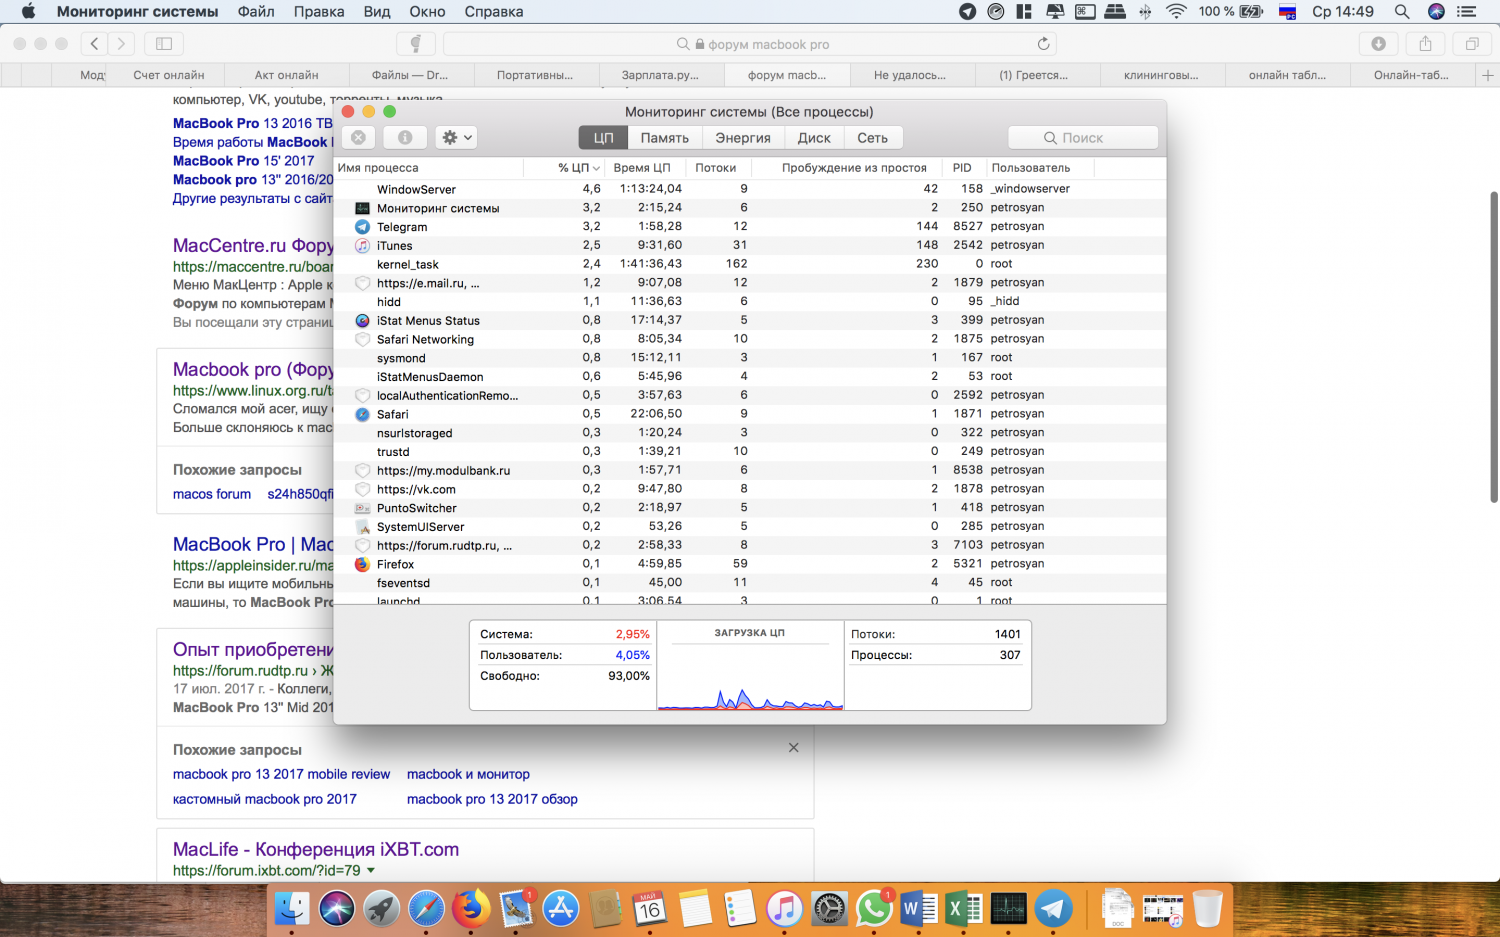This screenshot has width=1500, height=937.
Task: Select the iTunes process row icon
Action: click(x=362, y=245)
